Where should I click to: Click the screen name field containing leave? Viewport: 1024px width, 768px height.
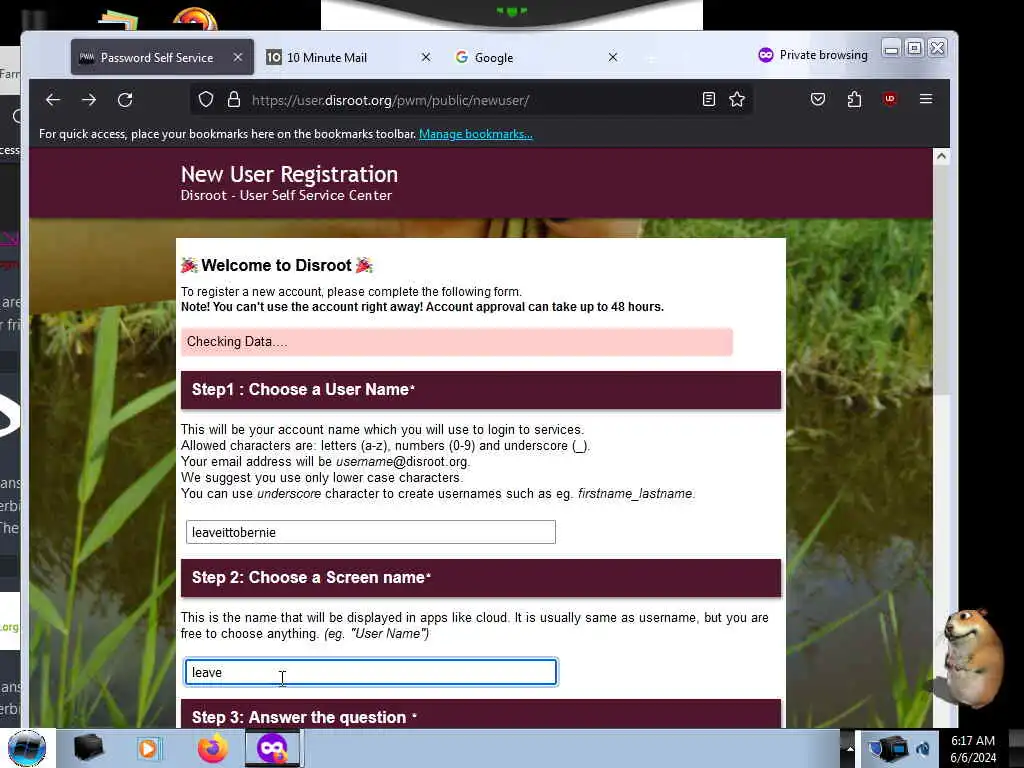pyautogui.click(x=370, y=672)
